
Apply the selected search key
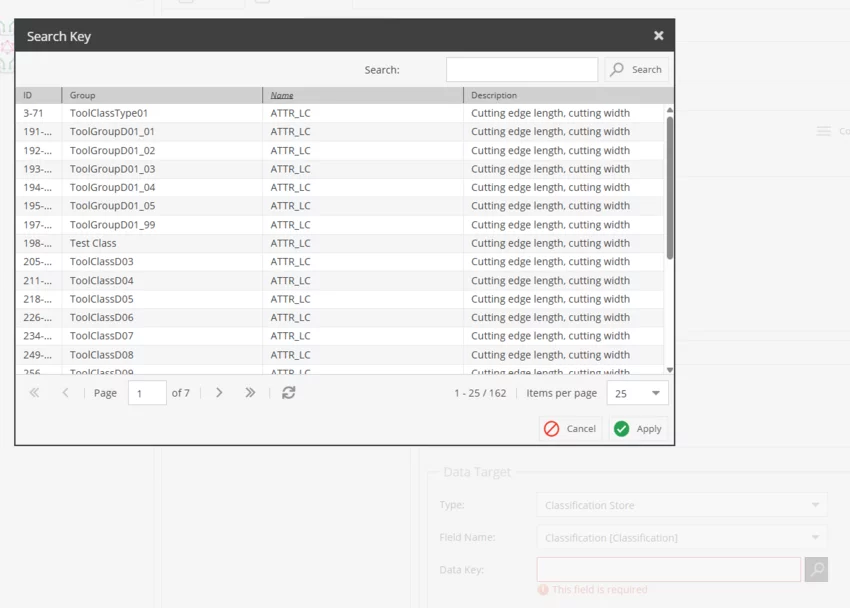pyautogui.click(x=638, y=429)
